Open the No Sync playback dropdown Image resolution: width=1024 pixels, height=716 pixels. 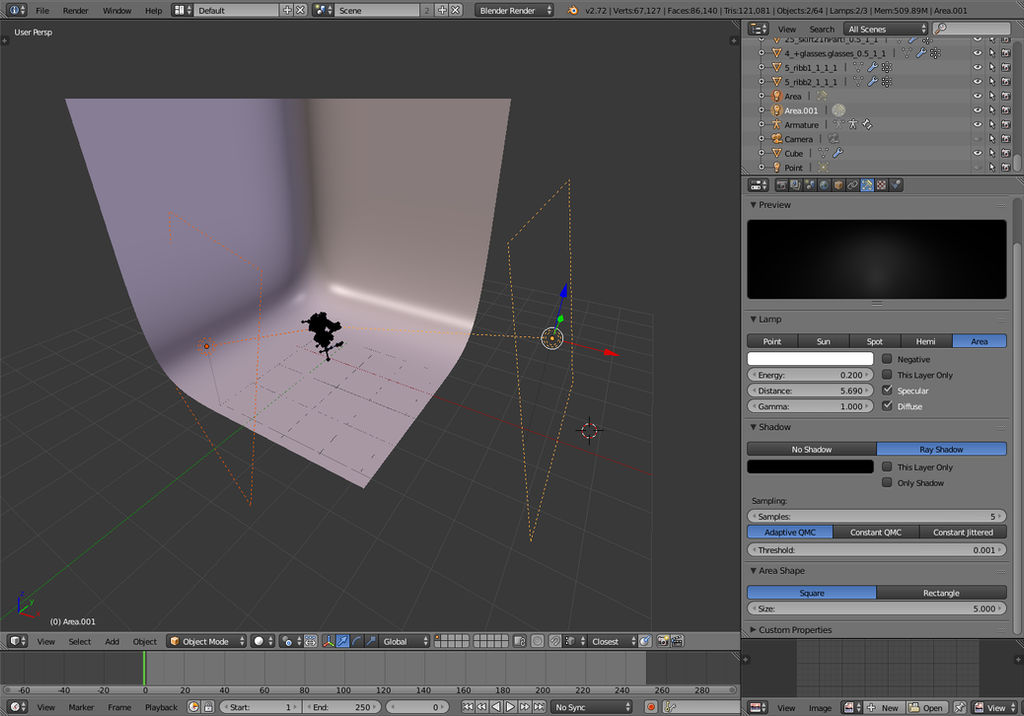[590, 707]
